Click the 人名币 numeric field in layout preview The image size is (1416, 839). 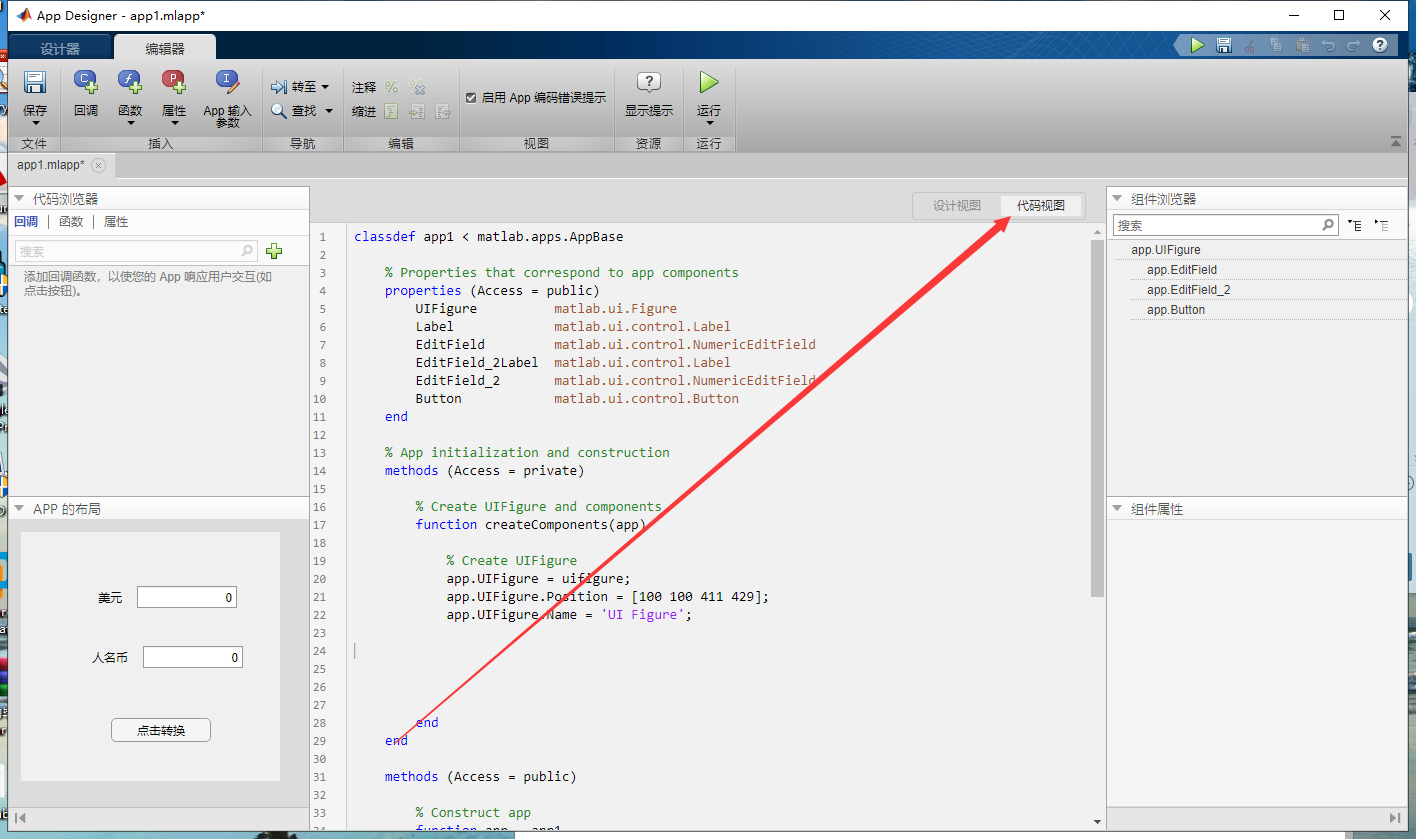[x=193, y=657]
